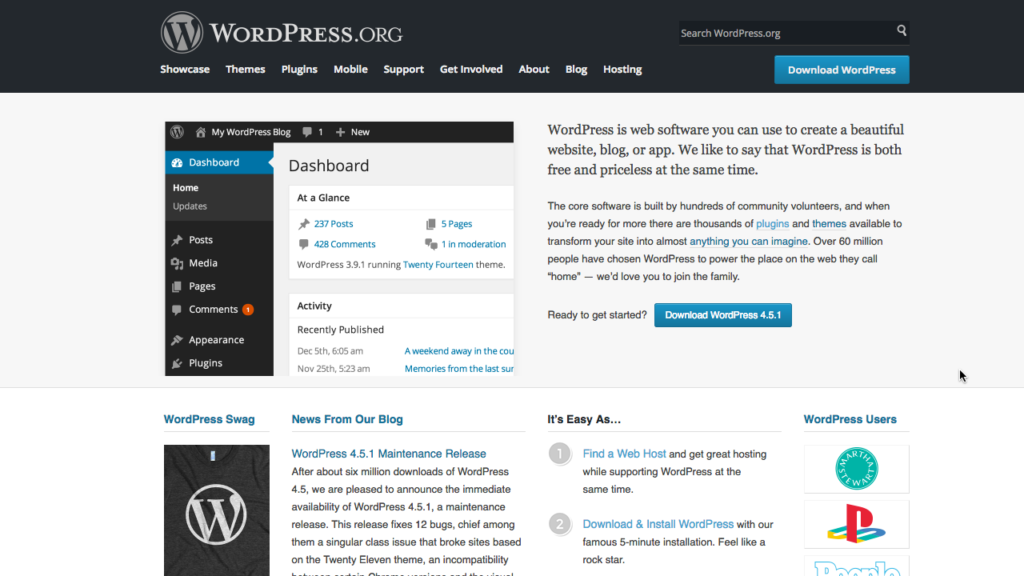The height and width of the screenshot is (576, 1024).
Task: Click the Nov 25th, 5:23 am date text
Action: click(x=334, y=368)
